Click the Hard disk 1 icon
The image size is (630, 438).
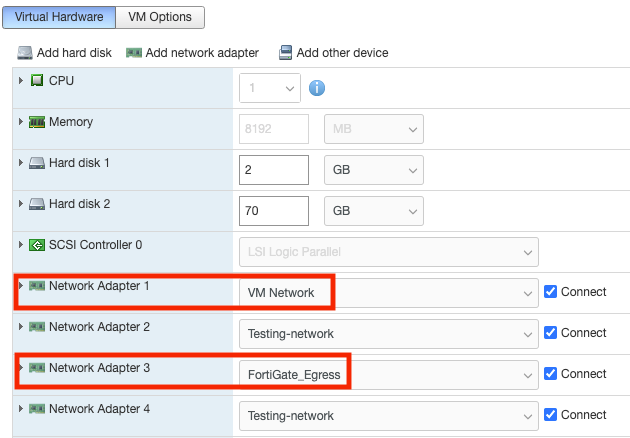coord(37,163)
